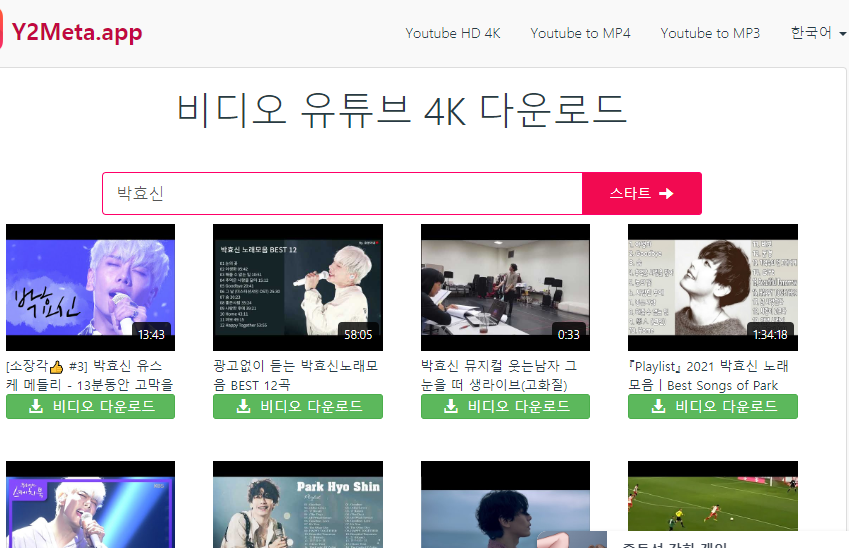Open the second-row dark-haired profile thumbnail
Screen dimensions: 849x548
tap(505, 504)
